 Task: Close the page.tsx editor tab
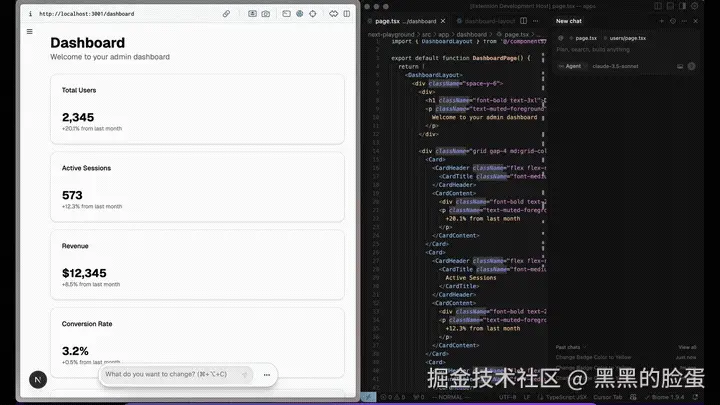(443, 21)
